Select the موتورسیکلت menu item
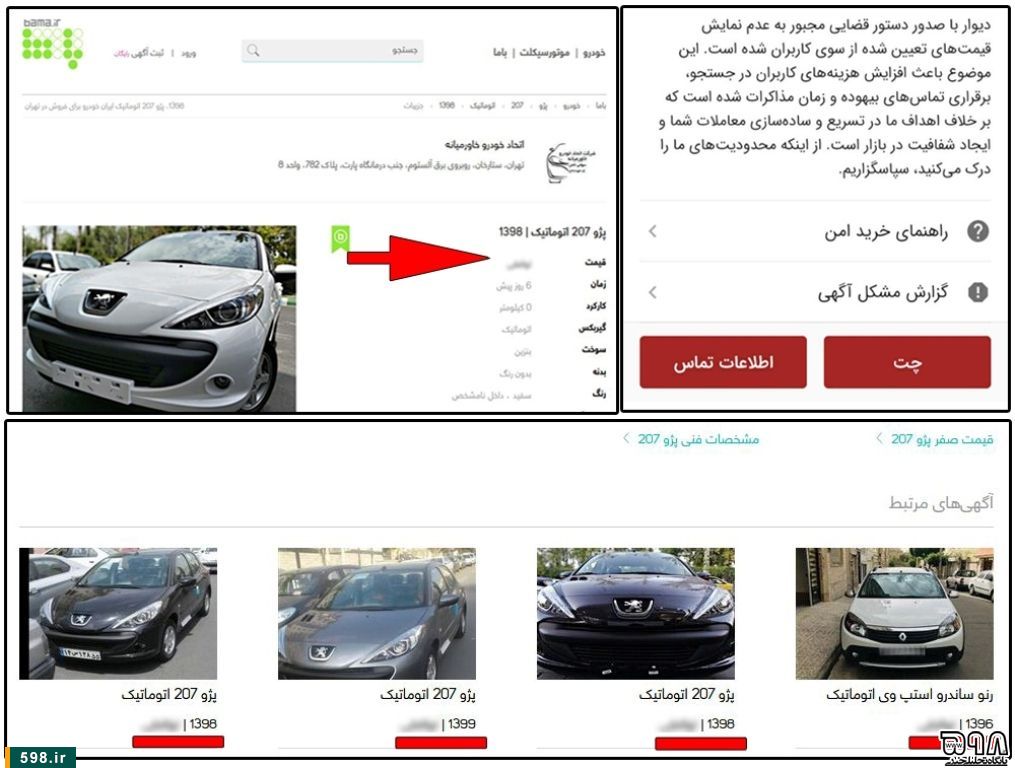 pyautogui.click(x=544, y=52)
